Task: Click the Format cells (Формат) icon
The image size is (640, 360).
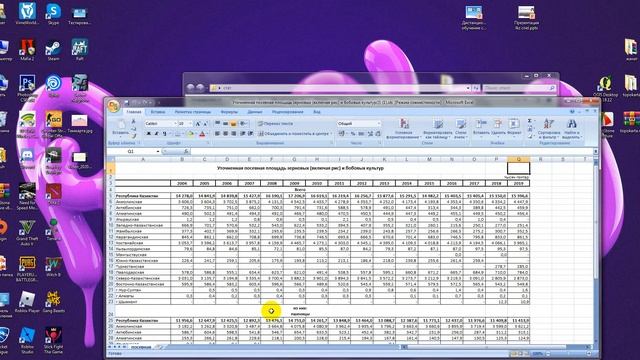Action: pyautogui.click(x=514, y=124)
